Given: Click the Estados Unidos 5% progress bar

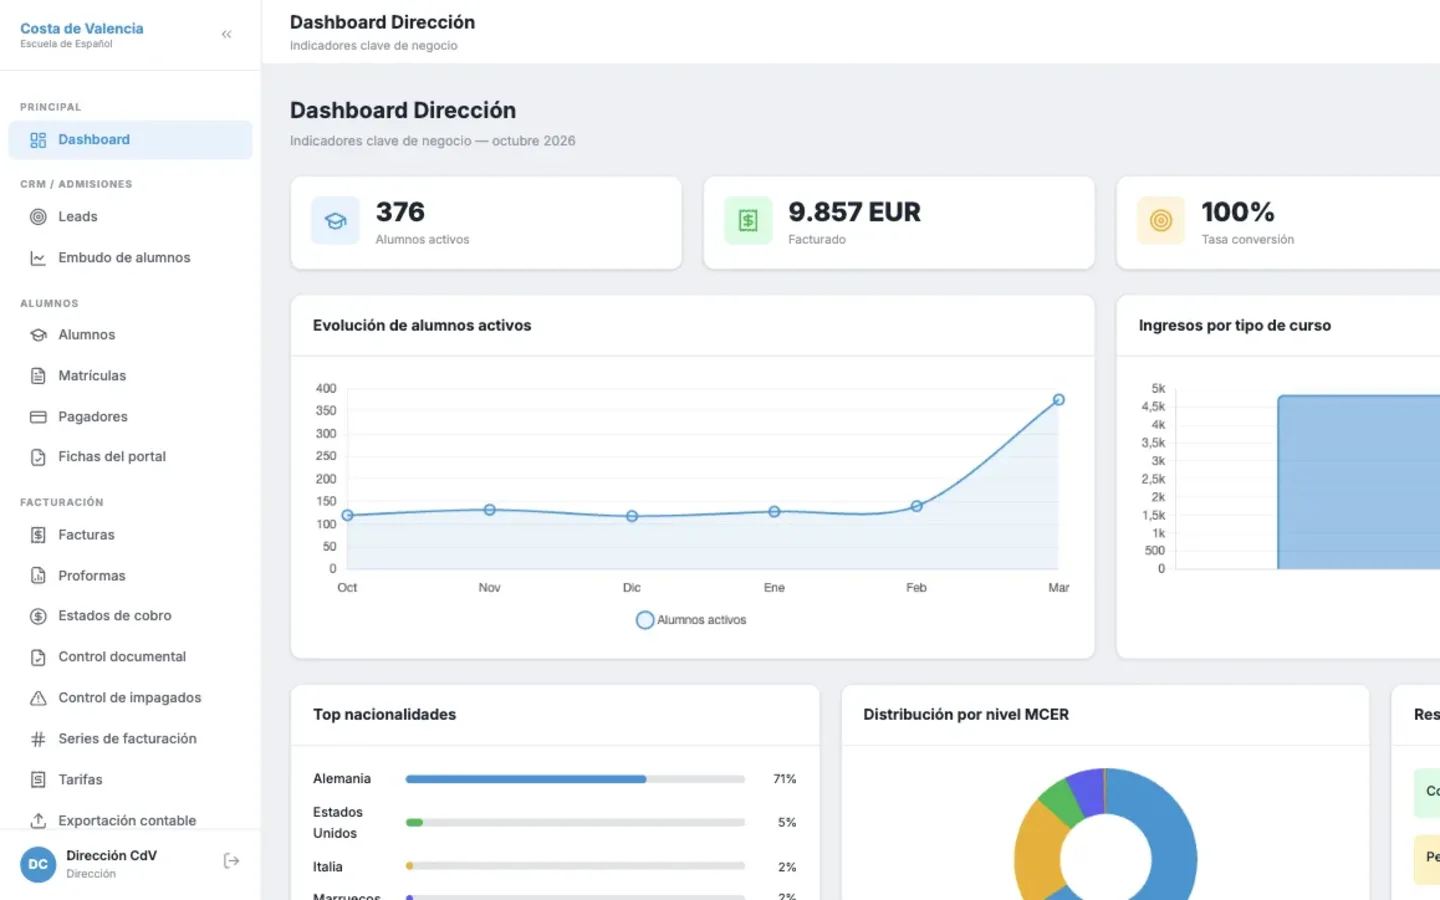Looking at the screenshot, I should coord(575,823).
